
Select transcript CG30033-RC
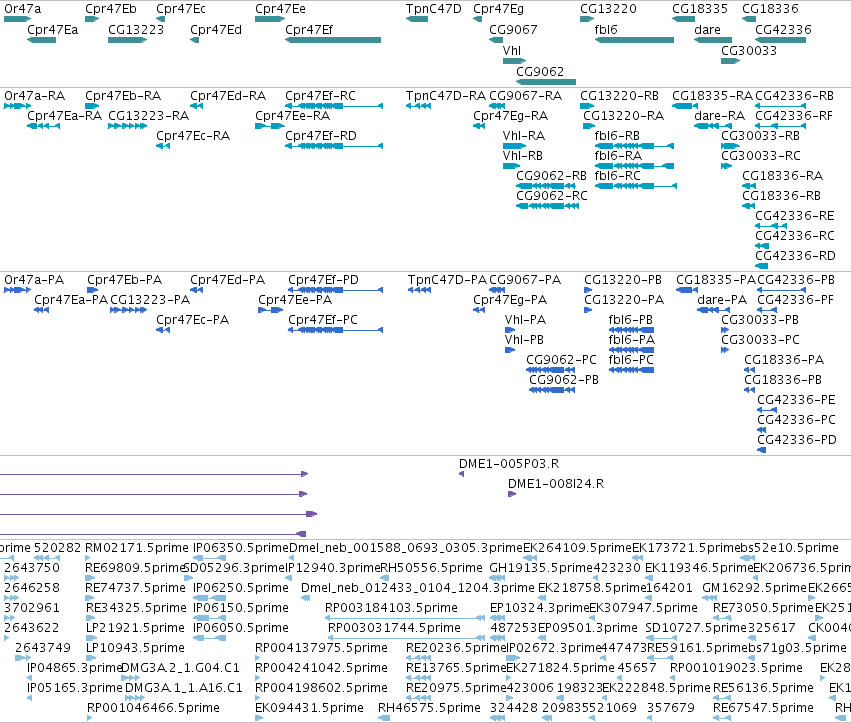pos(726,166)
